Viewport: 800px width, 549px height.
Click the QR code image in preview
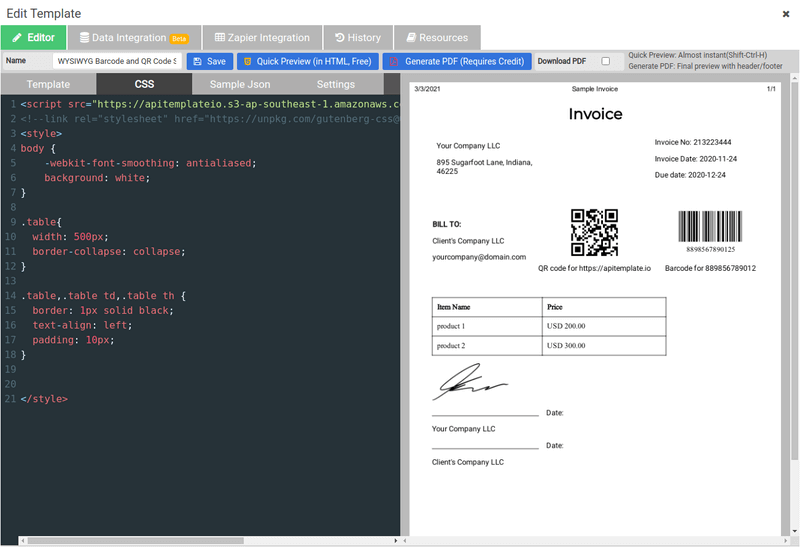(x=594, y=232)
